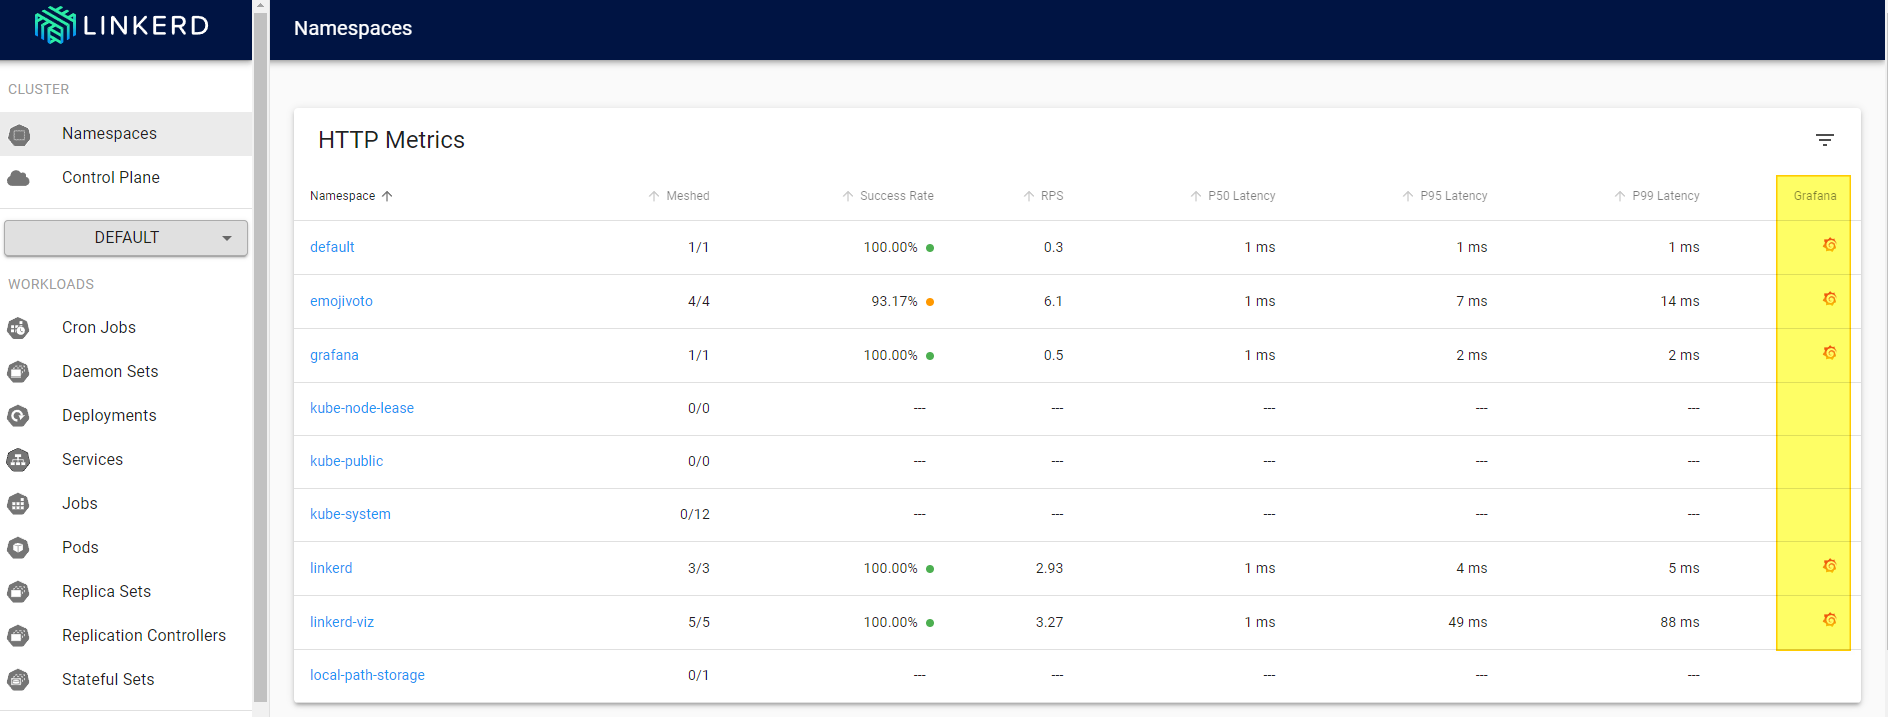Open the kube-system namespace link
Viewport: 1888px width, 717px height.
(350, 514)
